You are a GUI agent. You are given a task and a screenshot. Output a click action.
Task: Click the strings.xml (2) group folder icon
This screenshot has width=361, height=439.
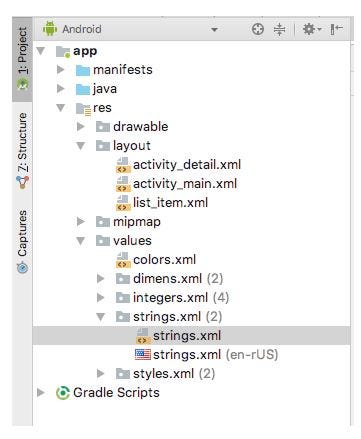[123, 317]
